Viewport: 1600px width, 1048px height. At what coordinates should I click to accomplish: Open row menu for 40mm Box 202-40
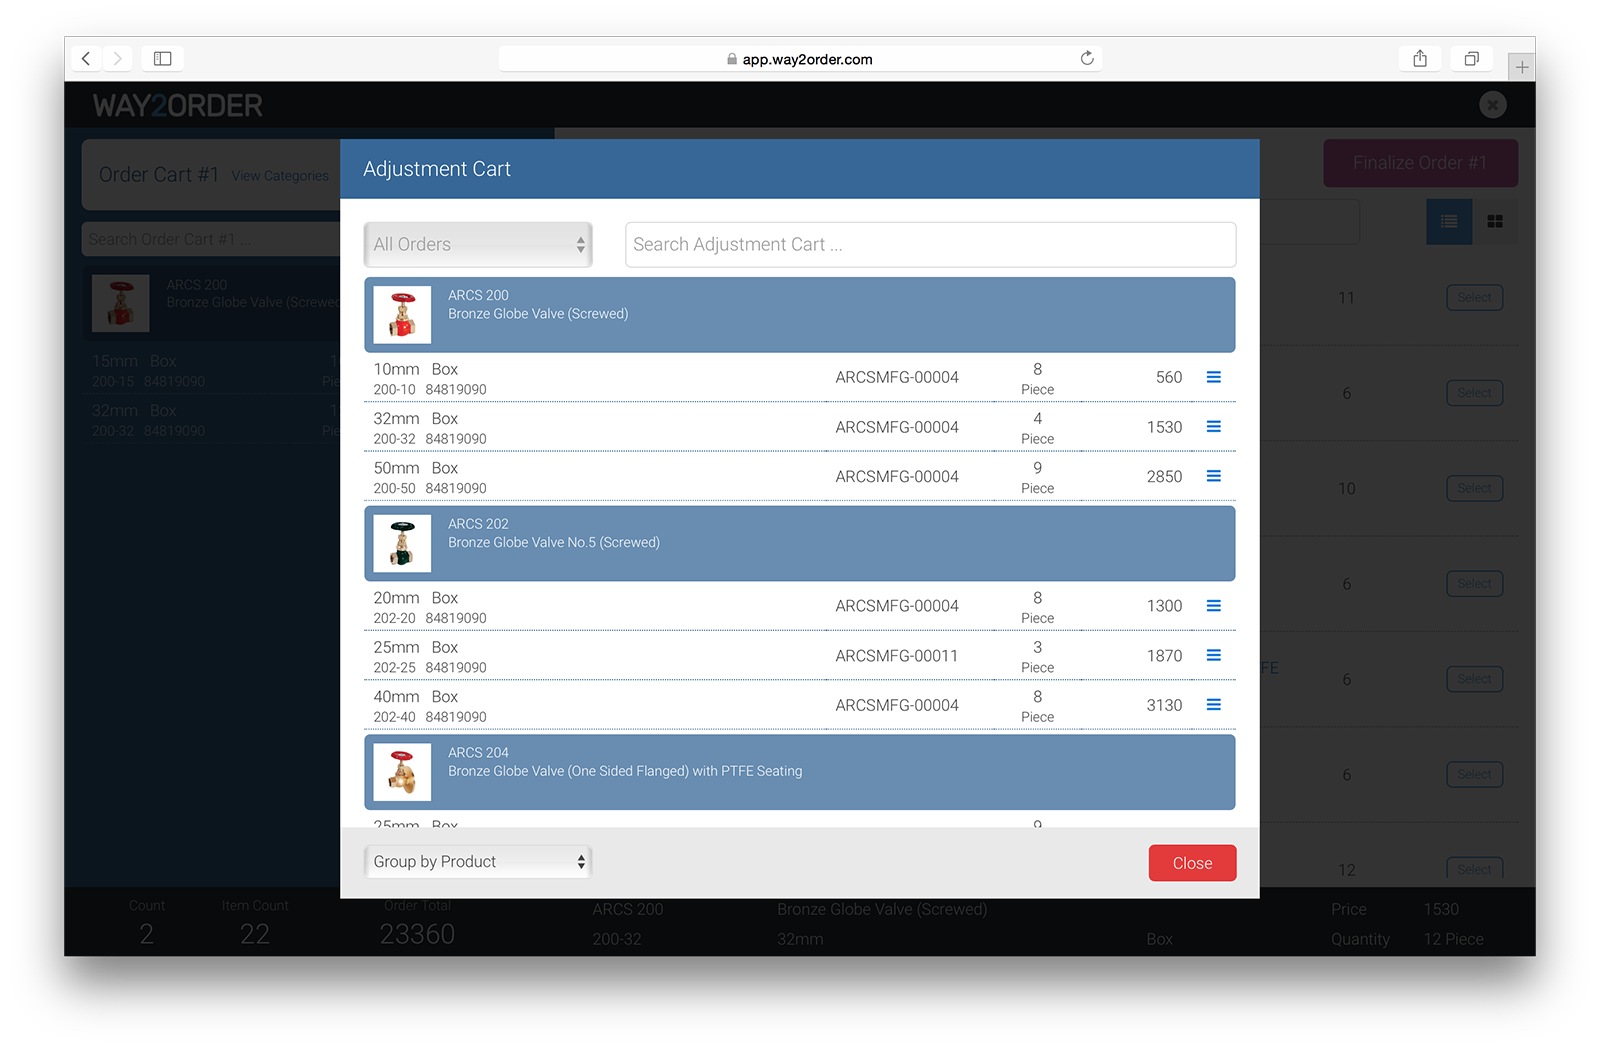(x=1213, y=705)
